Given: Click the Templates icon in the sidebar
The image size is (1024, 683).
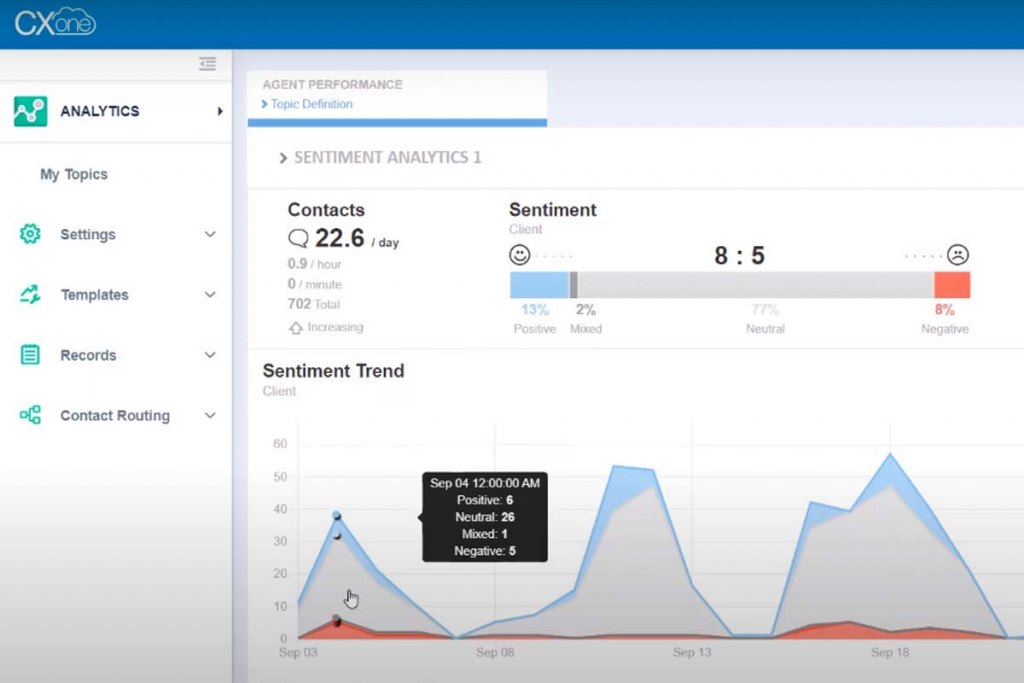Looking at the screenshot, I should tap(31, 294).
